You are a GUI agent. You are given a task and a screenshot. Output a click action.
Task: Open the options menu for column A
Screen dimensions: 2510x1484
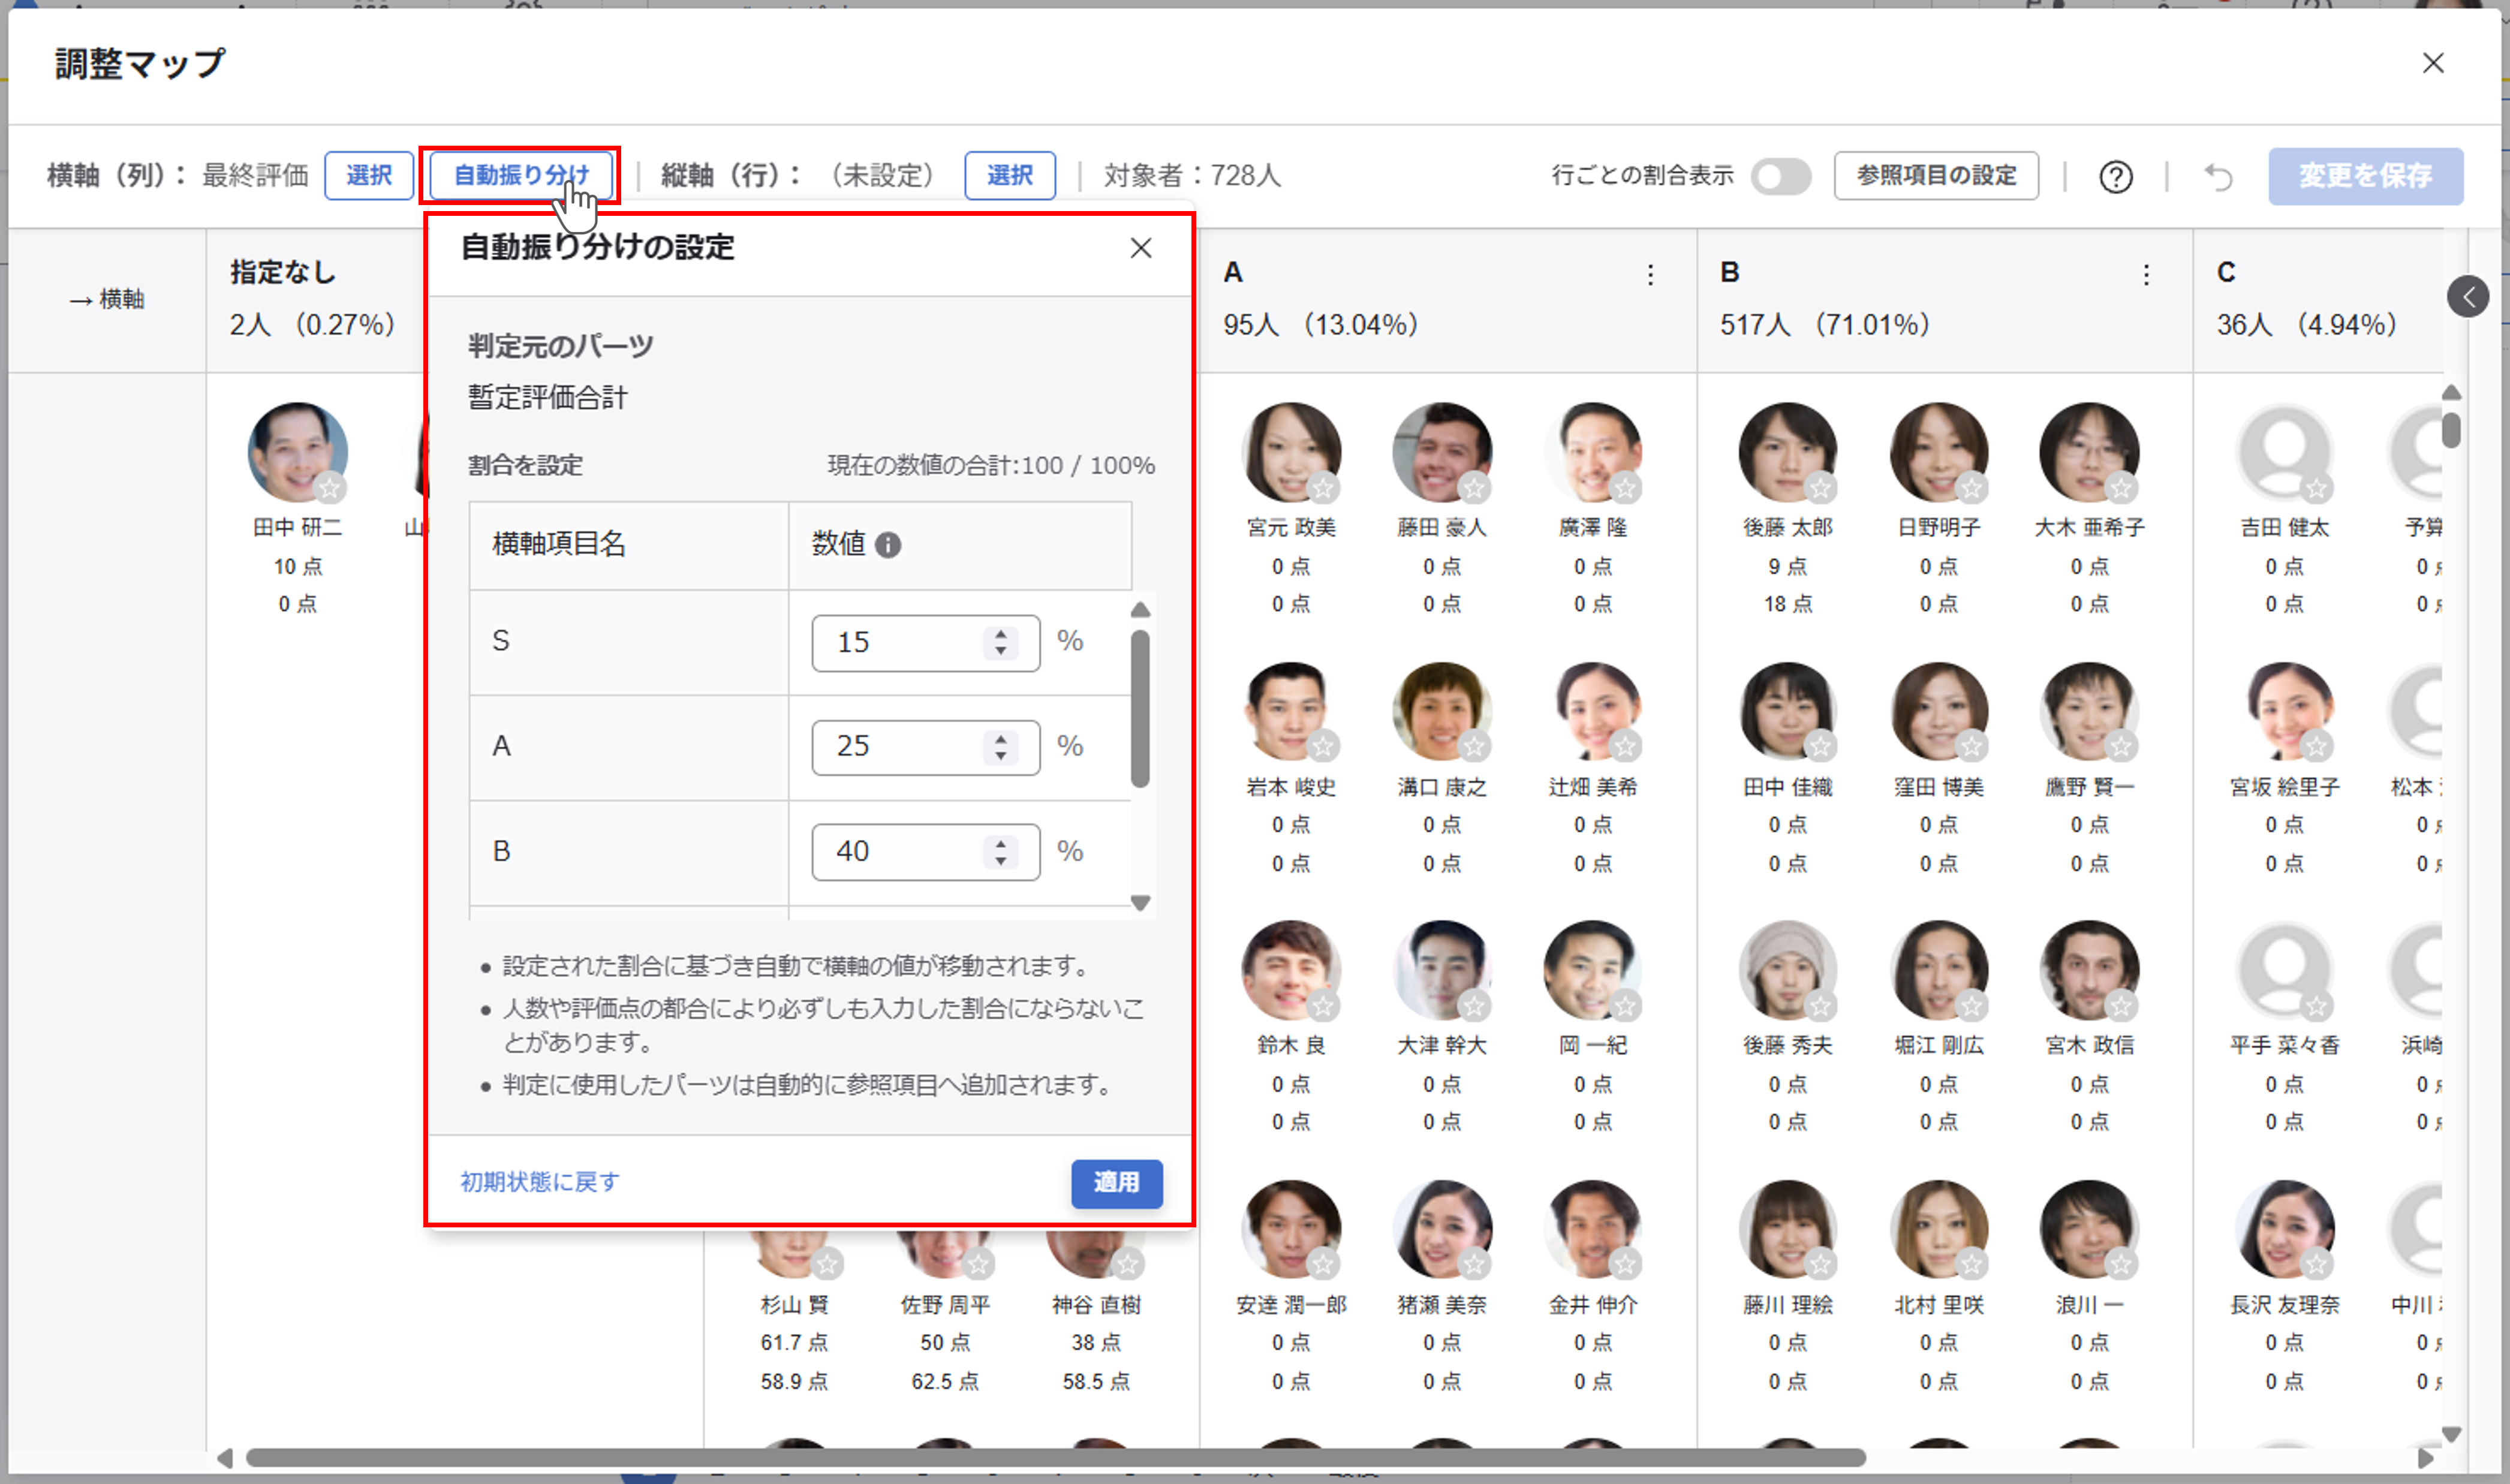coord(1650,276)
